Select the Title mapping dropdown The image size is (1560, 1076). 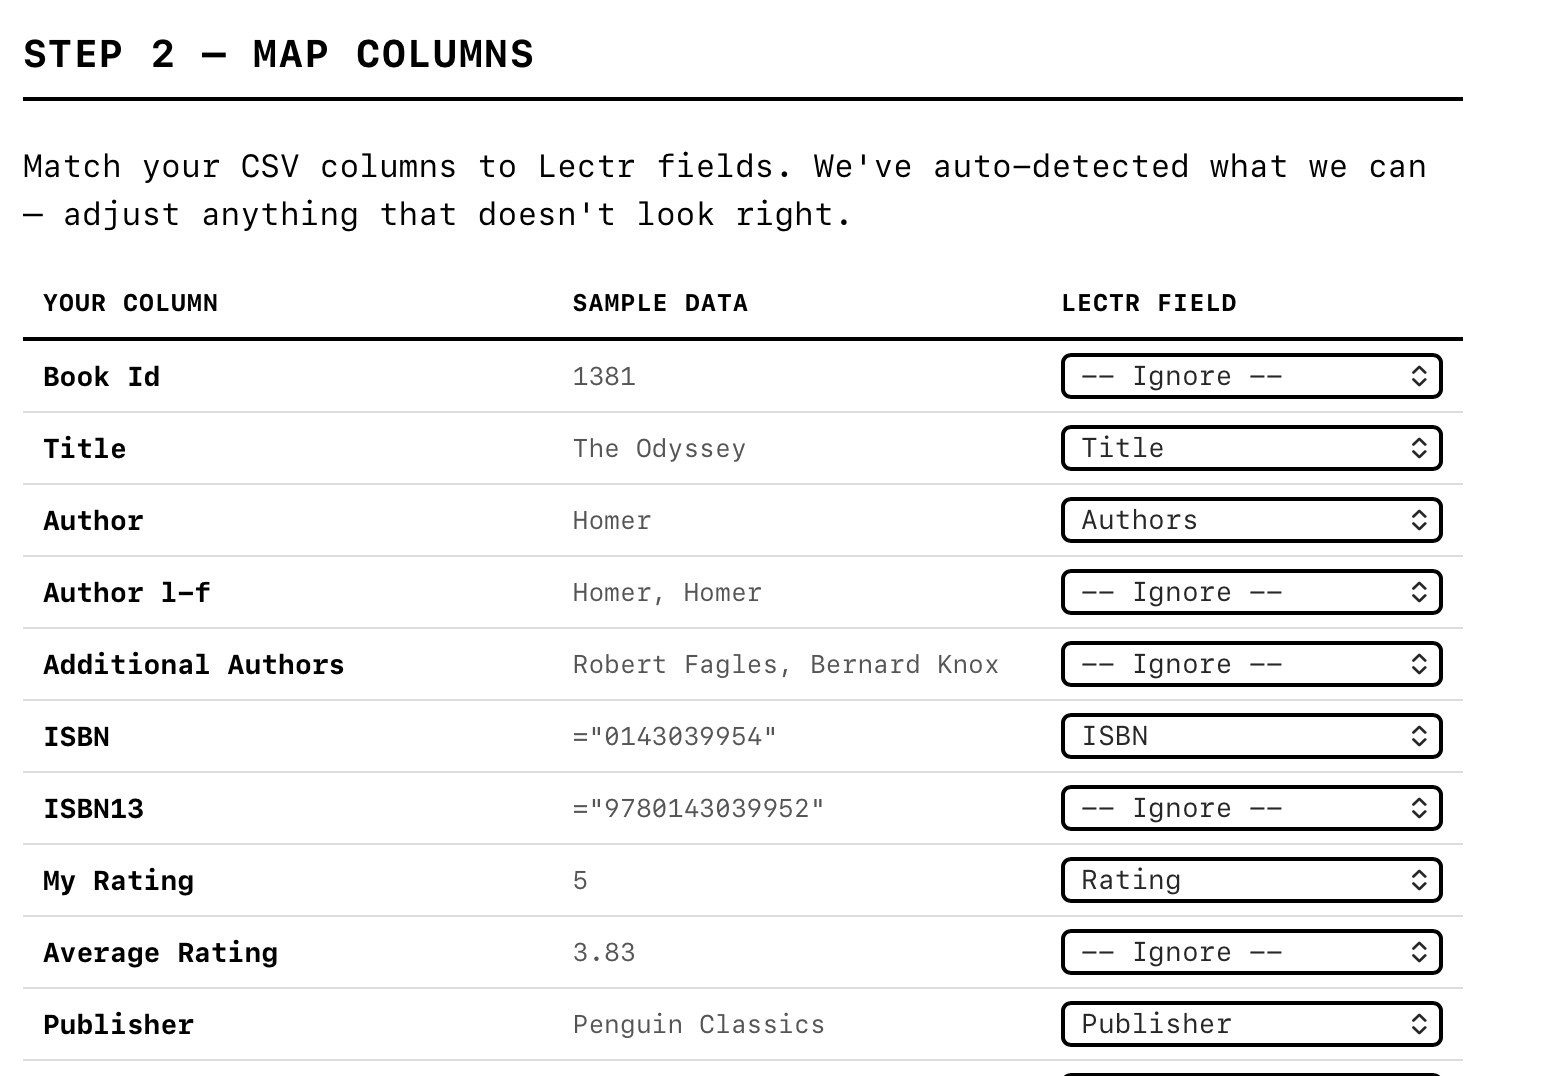point(1250,448)
